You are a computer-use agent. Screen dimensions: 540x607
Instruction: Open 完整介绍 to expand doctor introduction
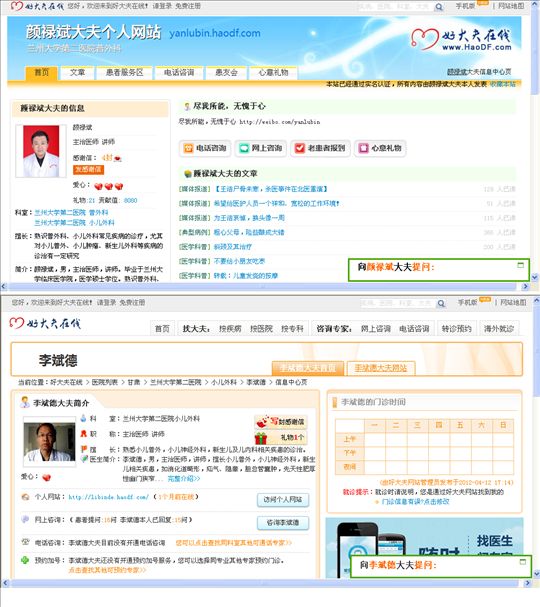coord(184,479)
